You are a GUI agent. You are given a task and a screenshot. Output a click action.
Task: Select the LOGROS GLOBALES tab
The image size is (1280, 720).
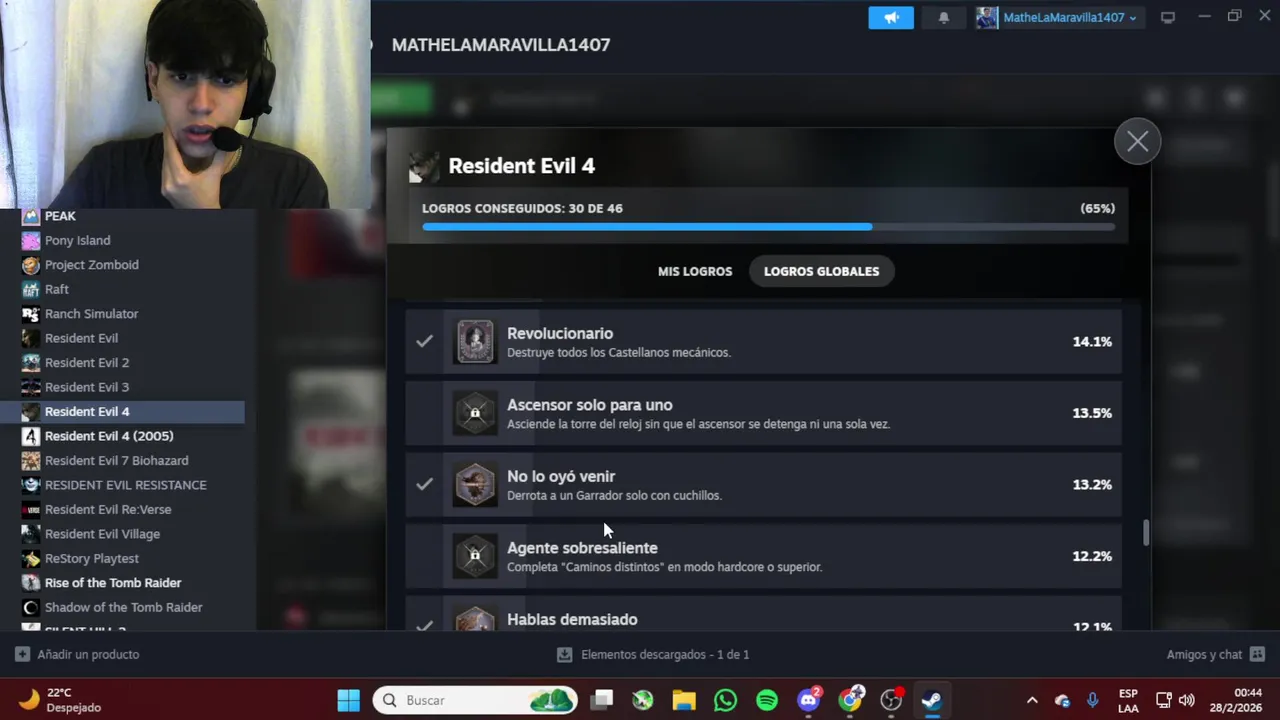(821, 271)
